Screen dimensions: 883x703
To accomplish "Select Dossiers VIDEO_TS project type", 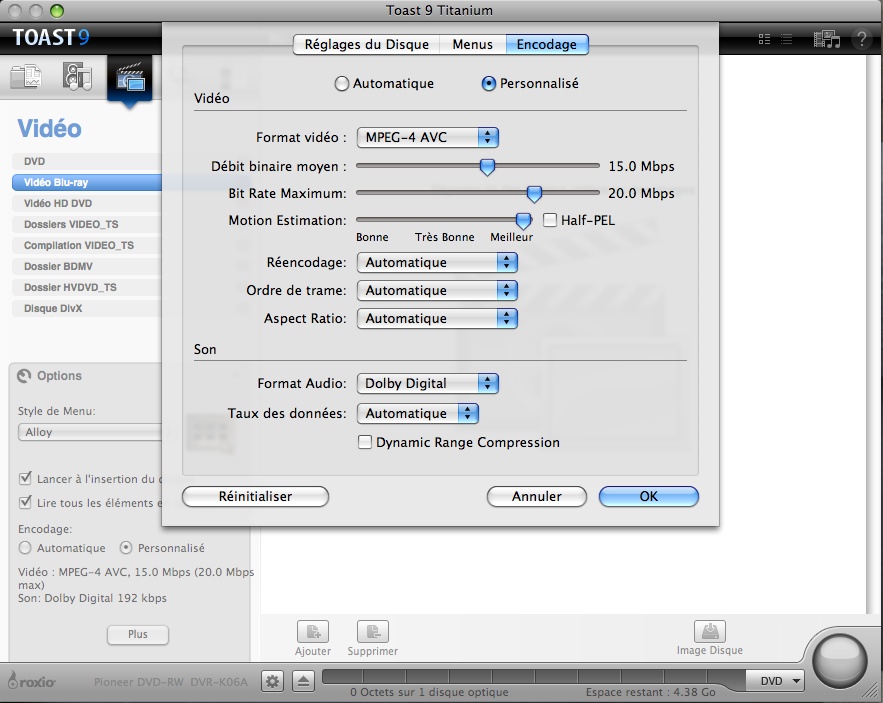I will click(87, 224).
